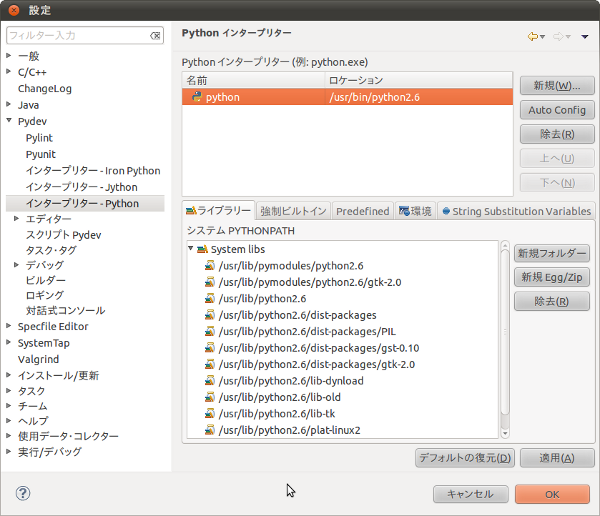This screenshot has width=600, height=516.
Task: Expand the デバッグ tree node
Action: (16, 265)
